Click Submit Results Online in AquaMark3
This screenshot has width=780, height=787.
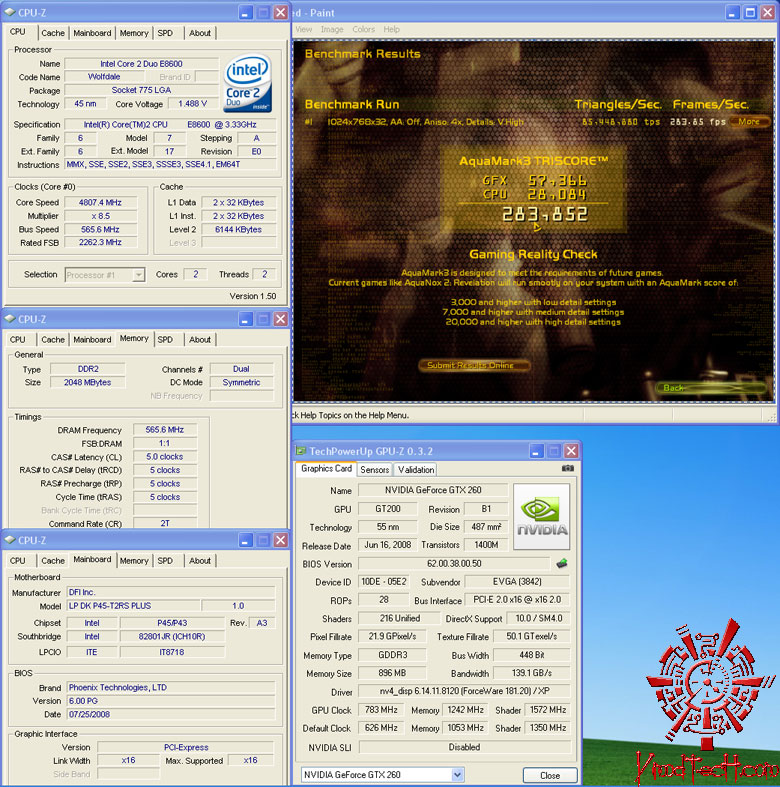pyautogui.click(x=474, y=365)
